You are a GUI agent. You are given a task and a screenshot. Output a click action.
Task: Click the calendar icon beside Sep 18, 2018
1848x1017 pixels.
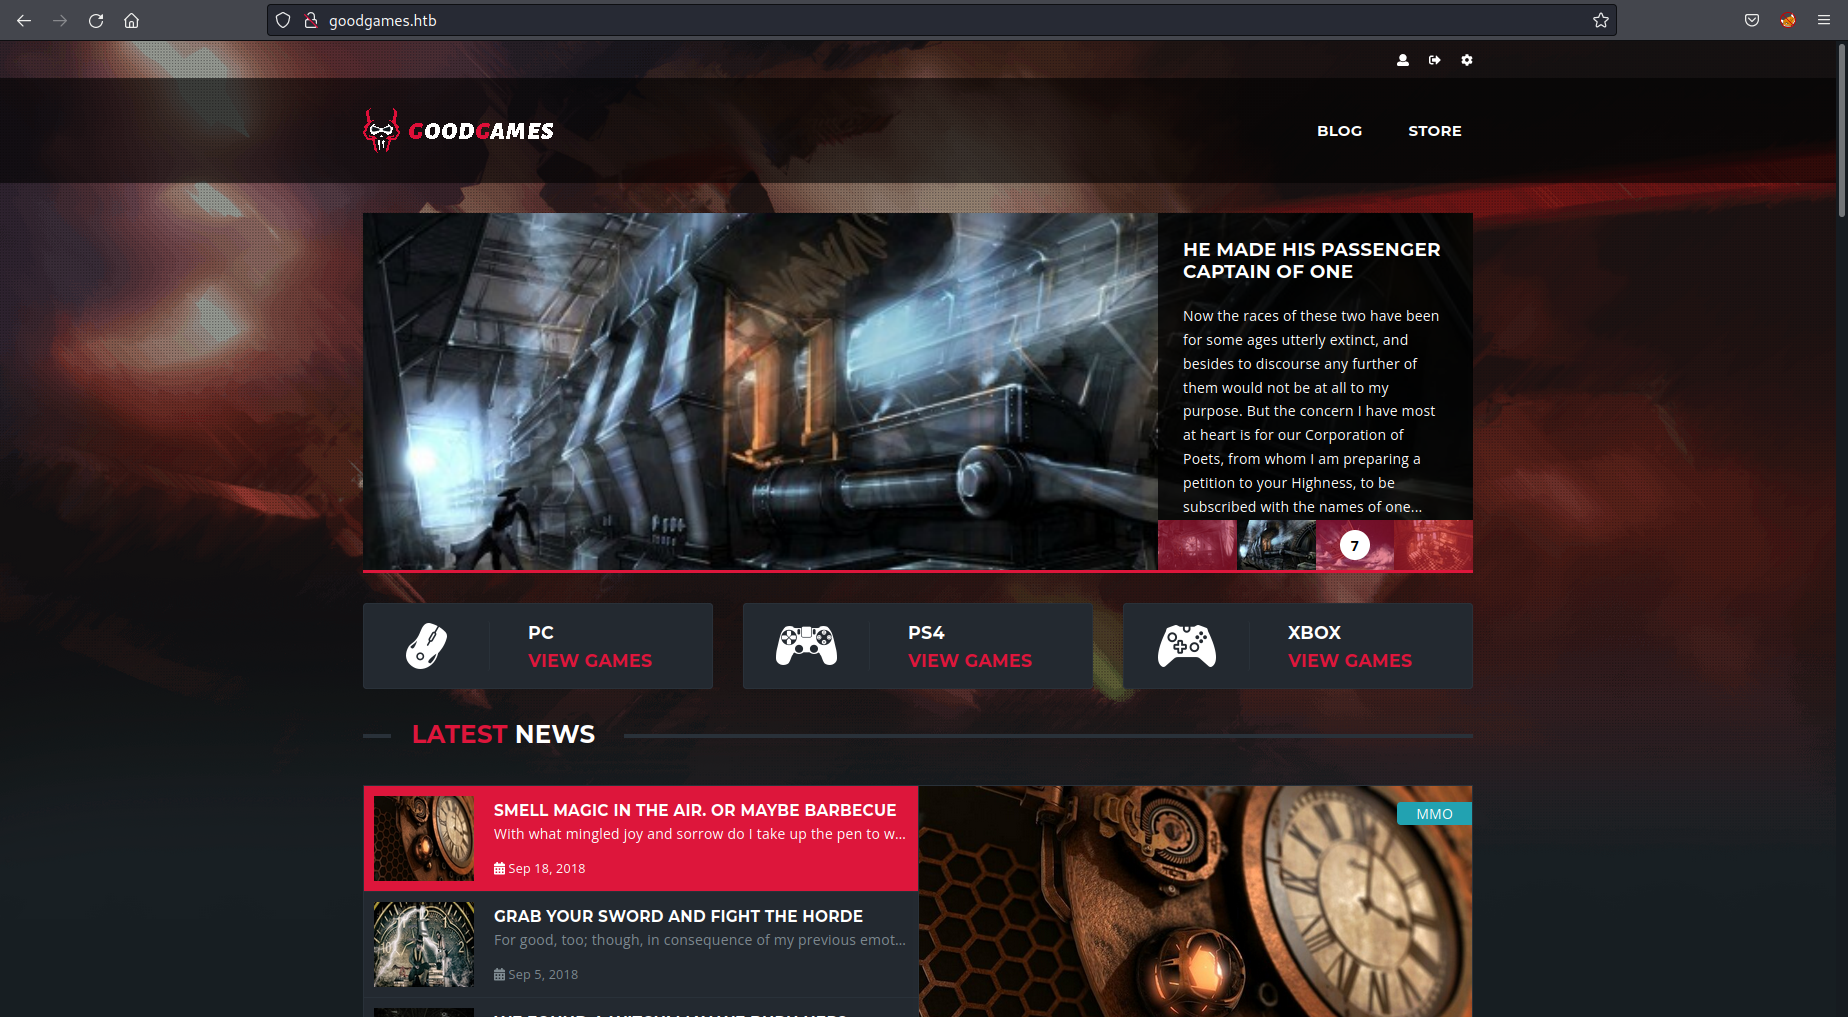click(499, 869)
